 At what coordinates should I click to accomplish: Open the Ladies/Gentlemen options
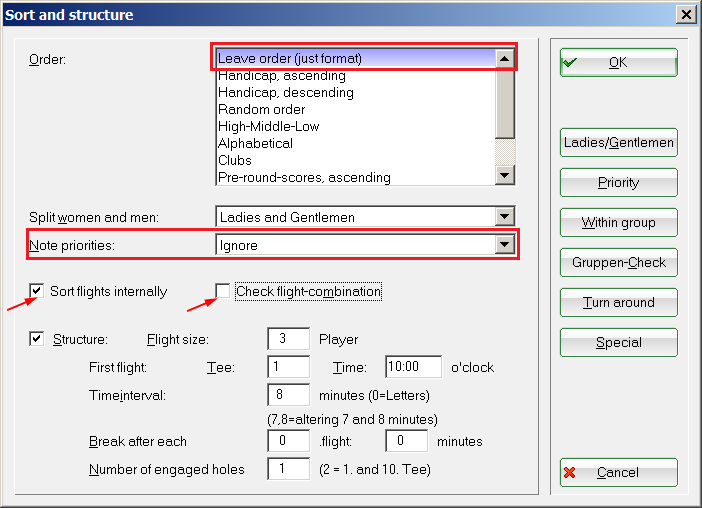(x=618, y=142)
